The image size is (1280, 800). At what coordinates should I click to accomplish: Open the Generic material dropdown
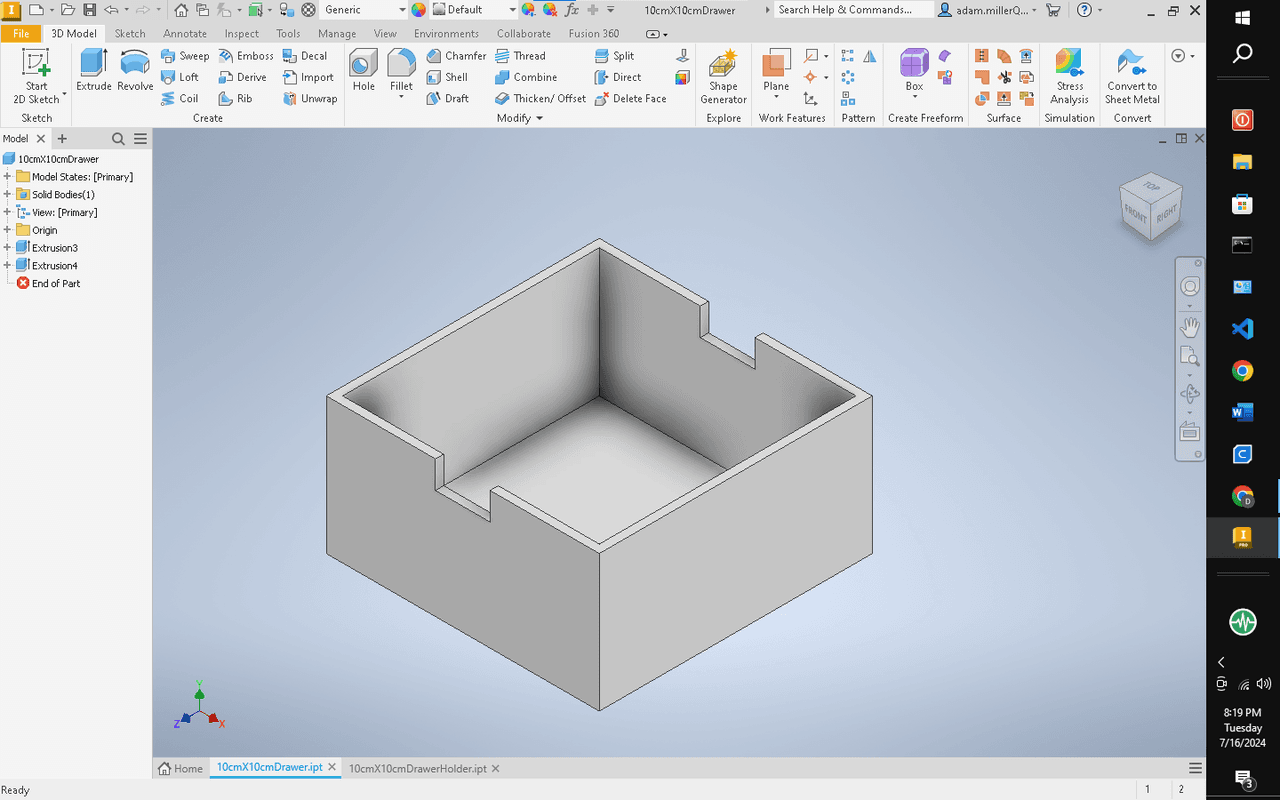(x=402, y=10)
